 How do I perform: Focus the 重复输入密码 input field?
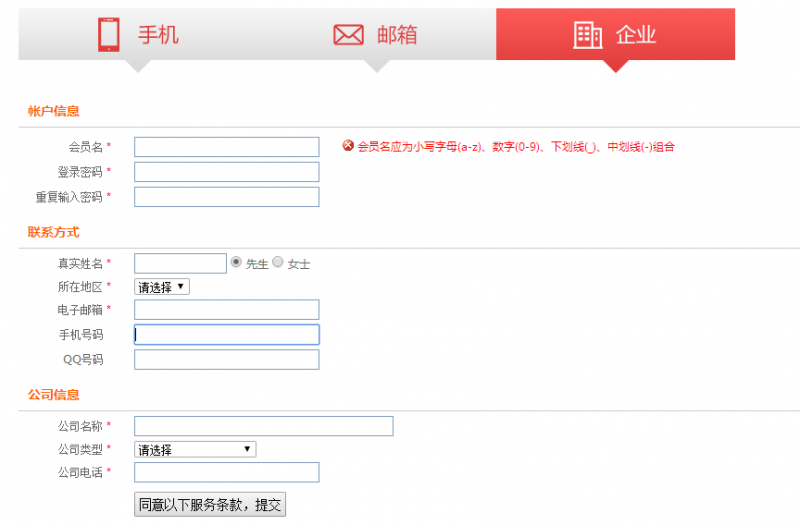pos(227,197)
